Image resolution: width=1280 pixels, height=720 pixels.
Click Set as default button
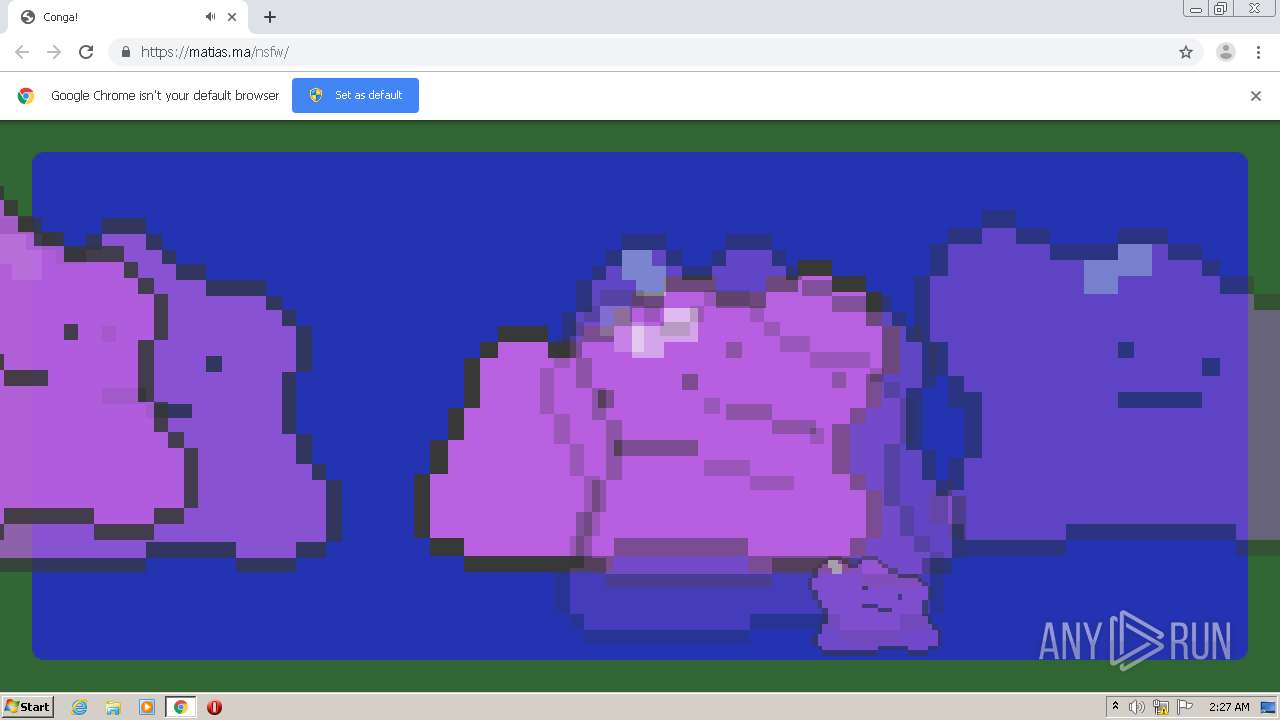pyautogui.click(x=355, y=95)
